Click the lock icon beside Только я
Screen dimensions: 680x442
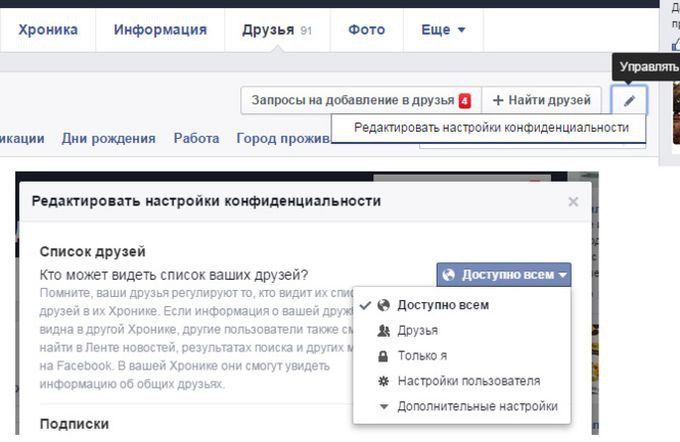[383, 356]
